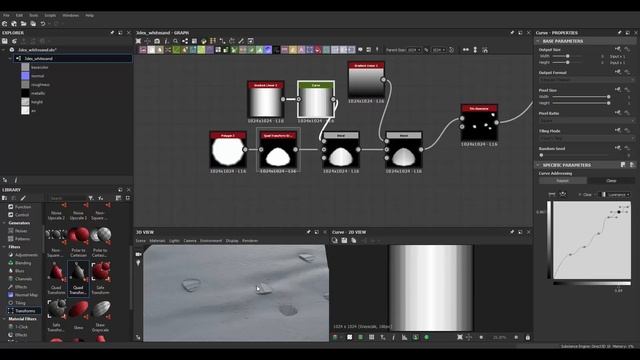This screenshot has height=360, width=640.
Task: Click the horizontal align nodes icon in Graph toolbar
Action: tap(466, 50)
